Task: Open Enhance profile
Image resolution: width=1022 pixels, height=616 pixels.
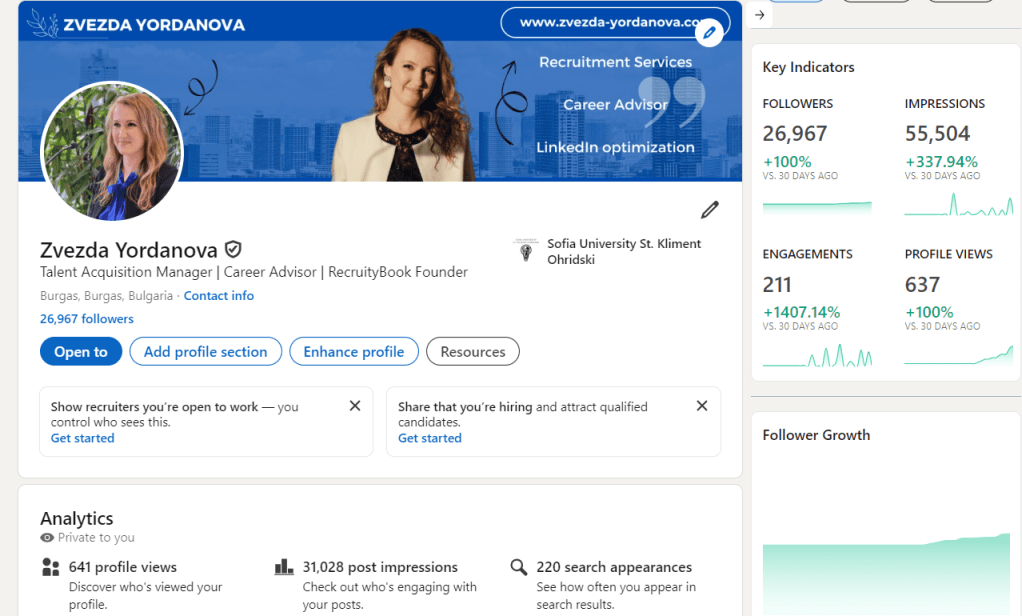Action: (353, 351)
